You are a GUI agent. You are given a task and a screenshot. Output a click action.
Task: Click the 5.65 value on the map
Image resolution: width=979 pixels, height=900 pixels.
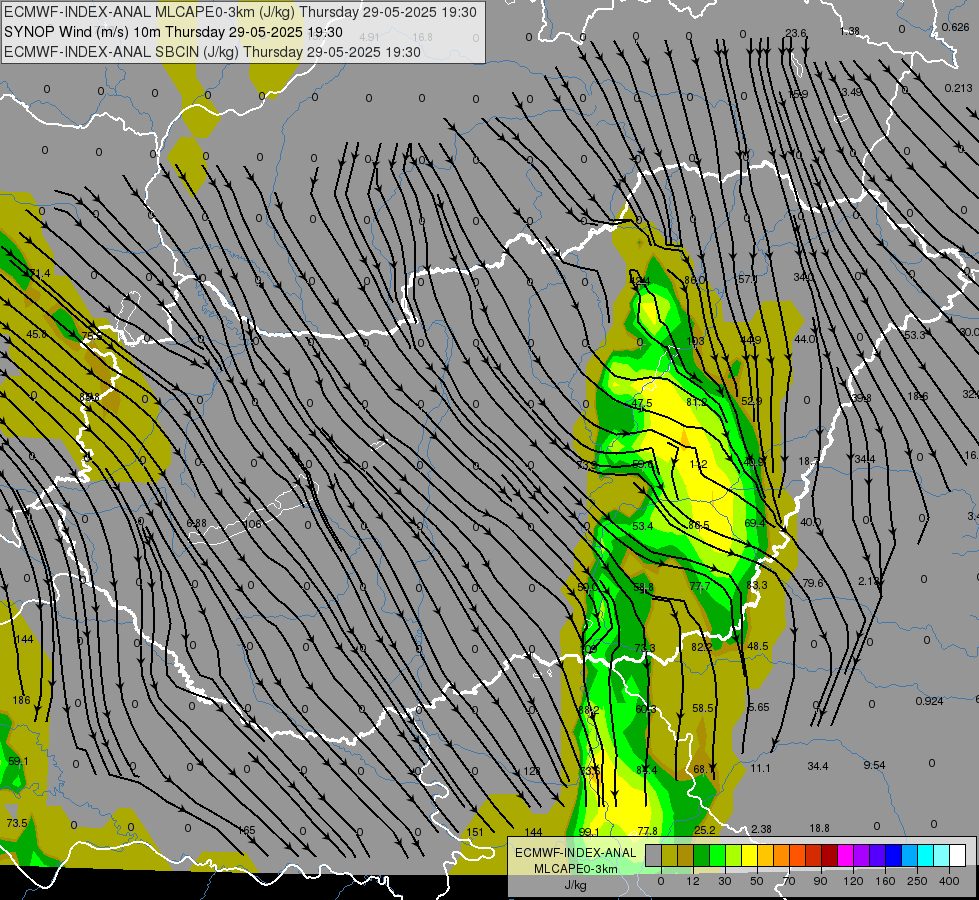tap(759, 707)
